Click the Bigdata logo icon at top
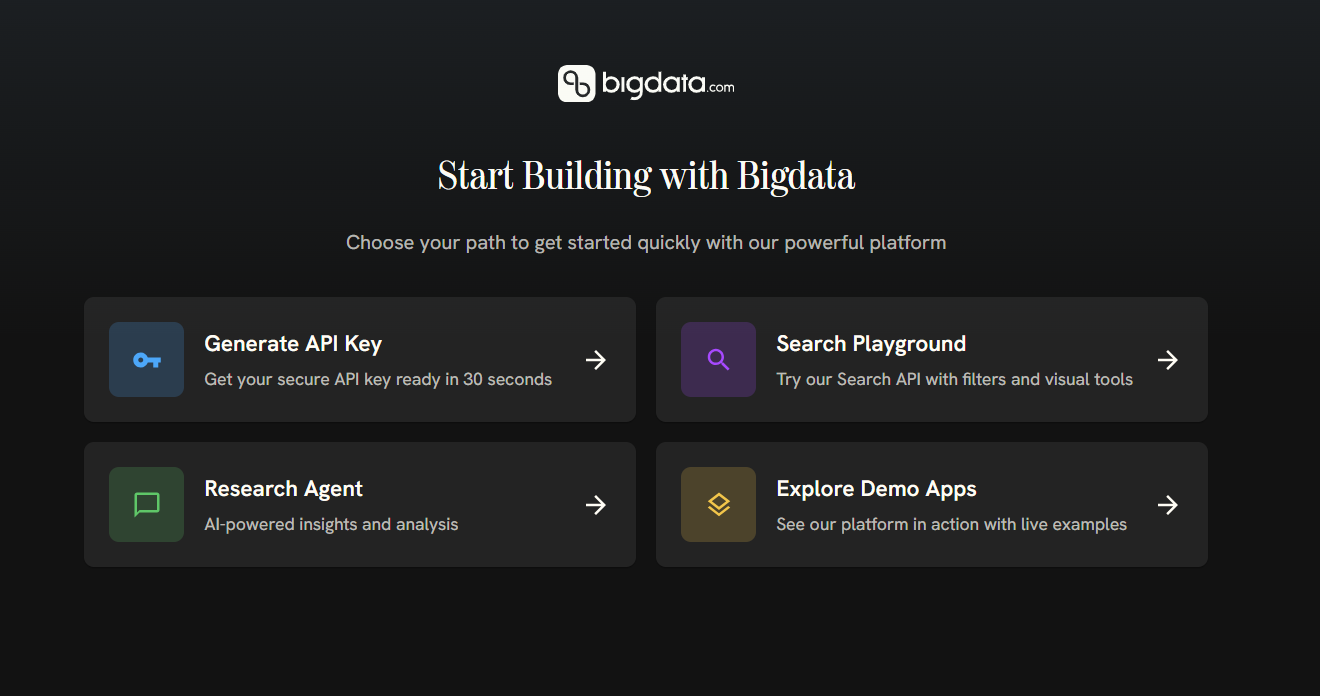Viewport: 1320px width, 696px height. (x=576, y=84)
